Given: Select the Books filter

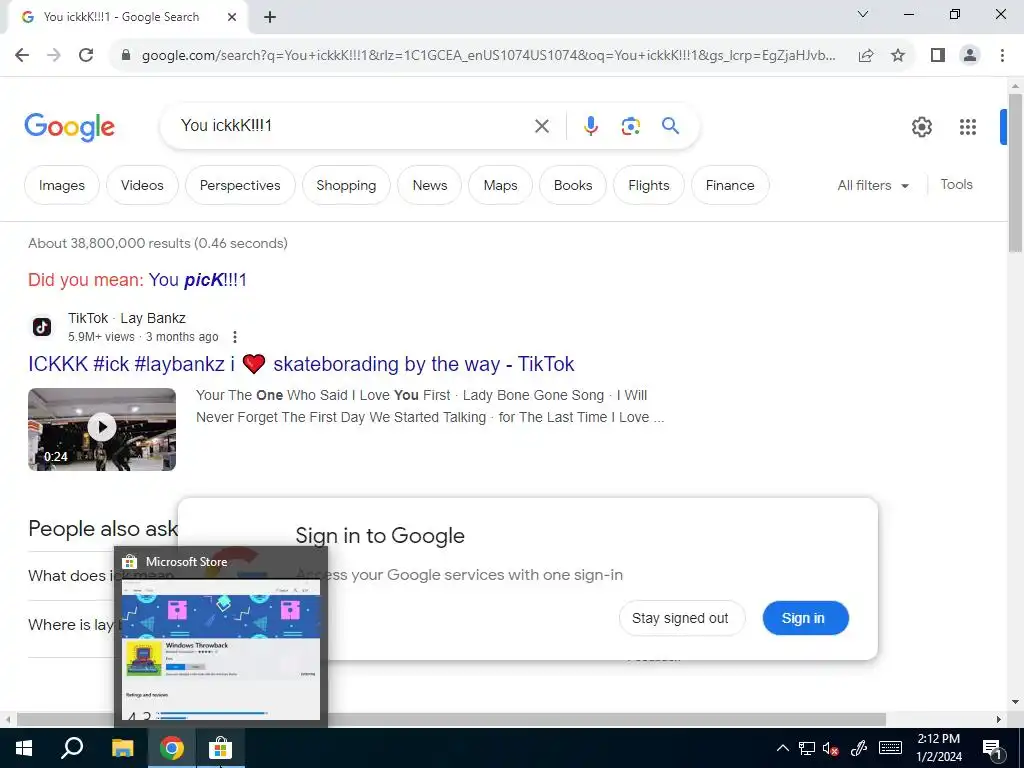Looking at the screenshot, I should tap(573, 185).
